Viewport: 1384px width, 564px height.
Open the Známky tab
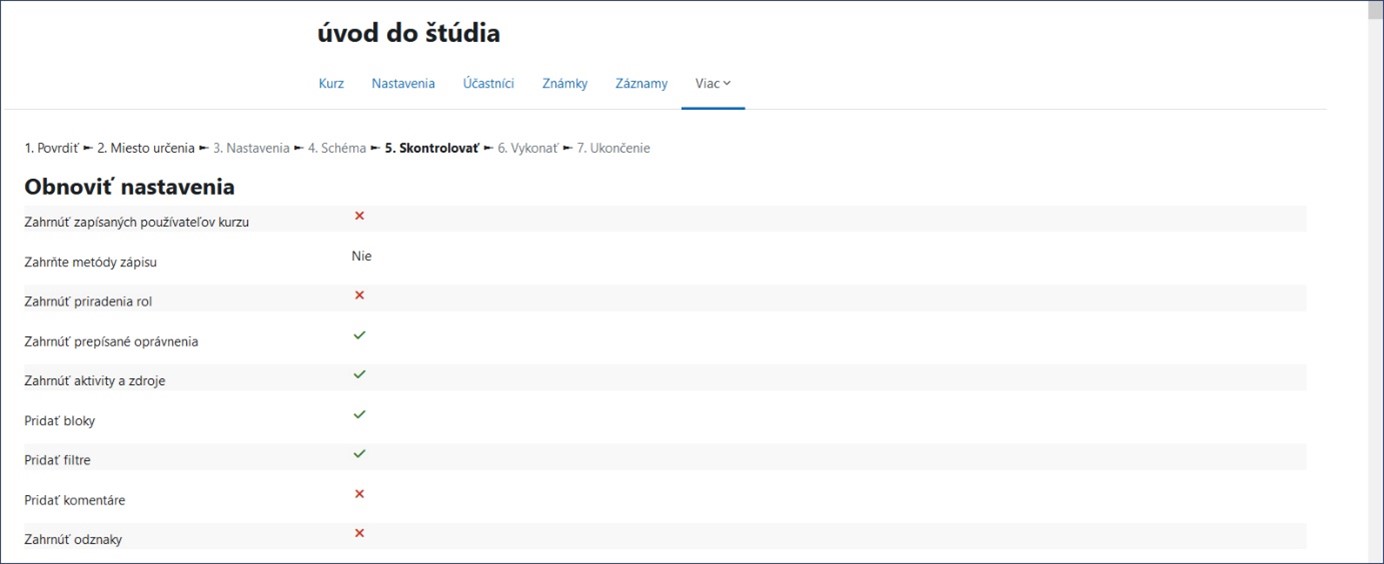coord(564,84)
